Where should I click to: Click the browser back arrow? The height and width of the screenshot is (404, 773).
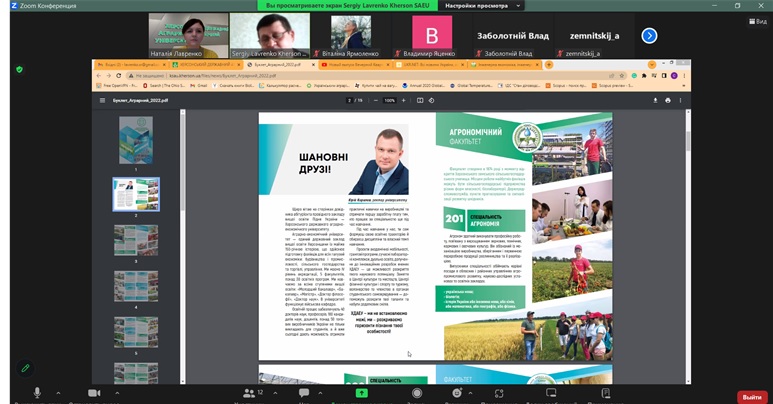click(99, 75)
